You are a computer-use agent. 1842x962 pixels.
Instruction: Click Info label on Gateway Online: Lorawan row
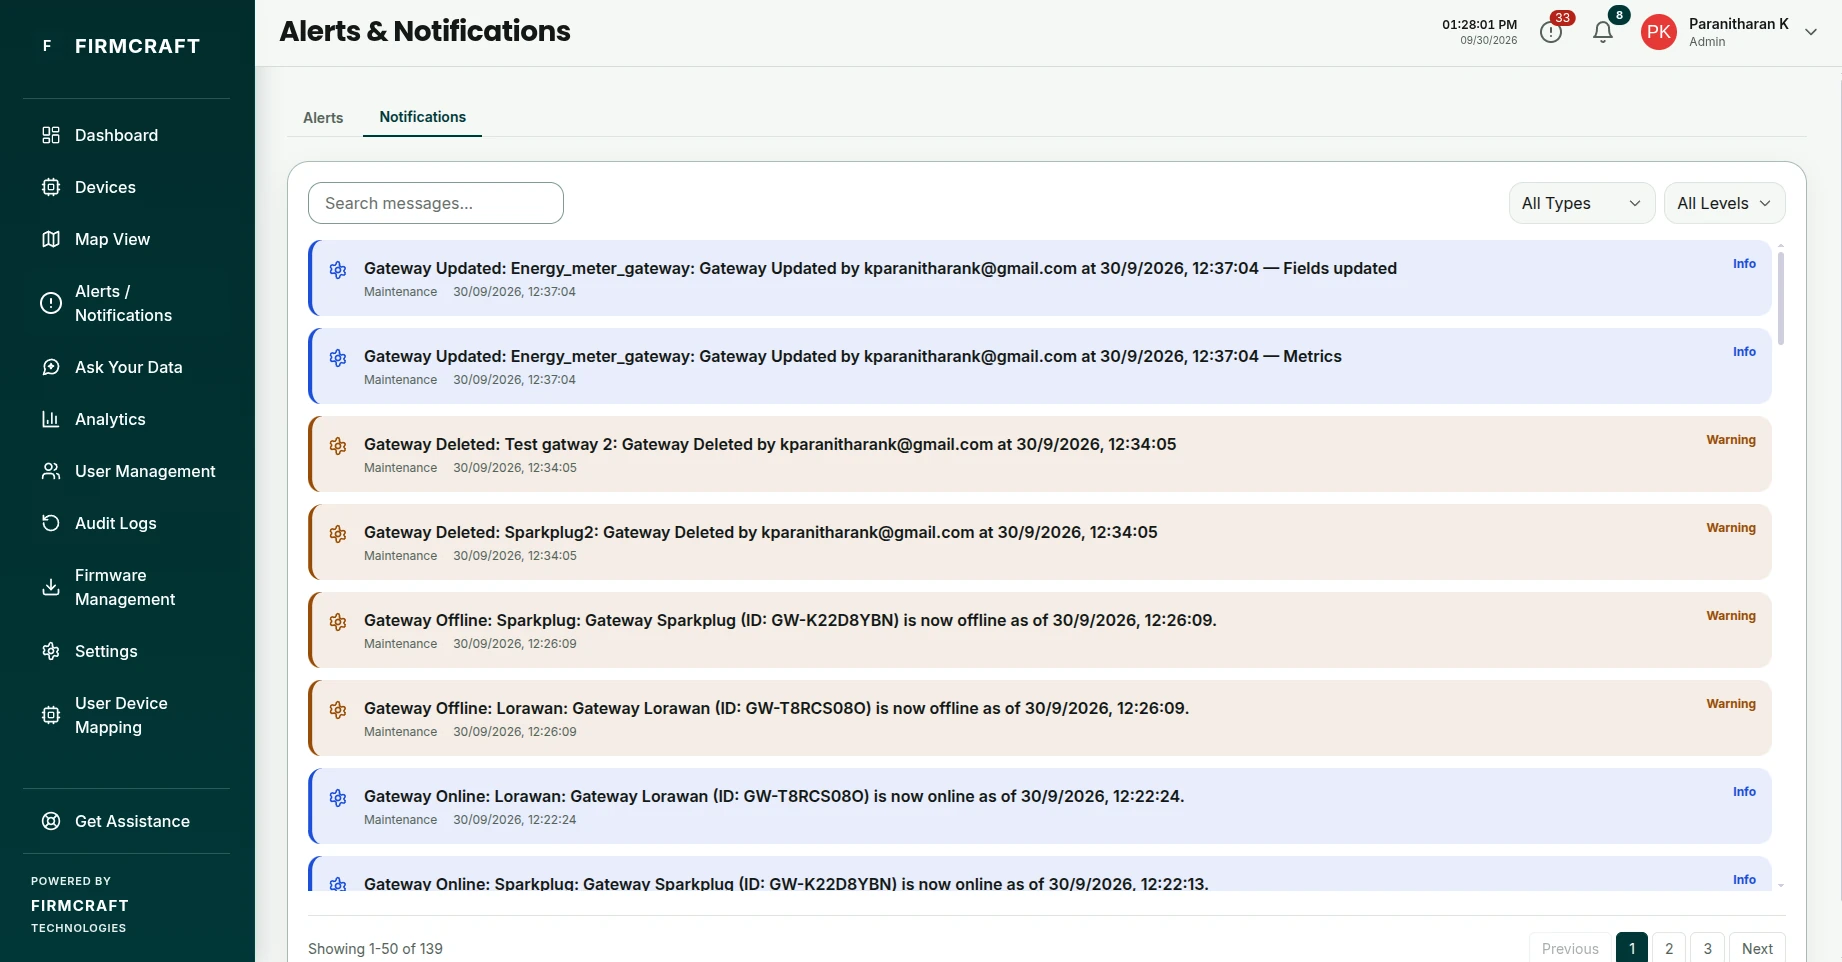click(1744, 792)
